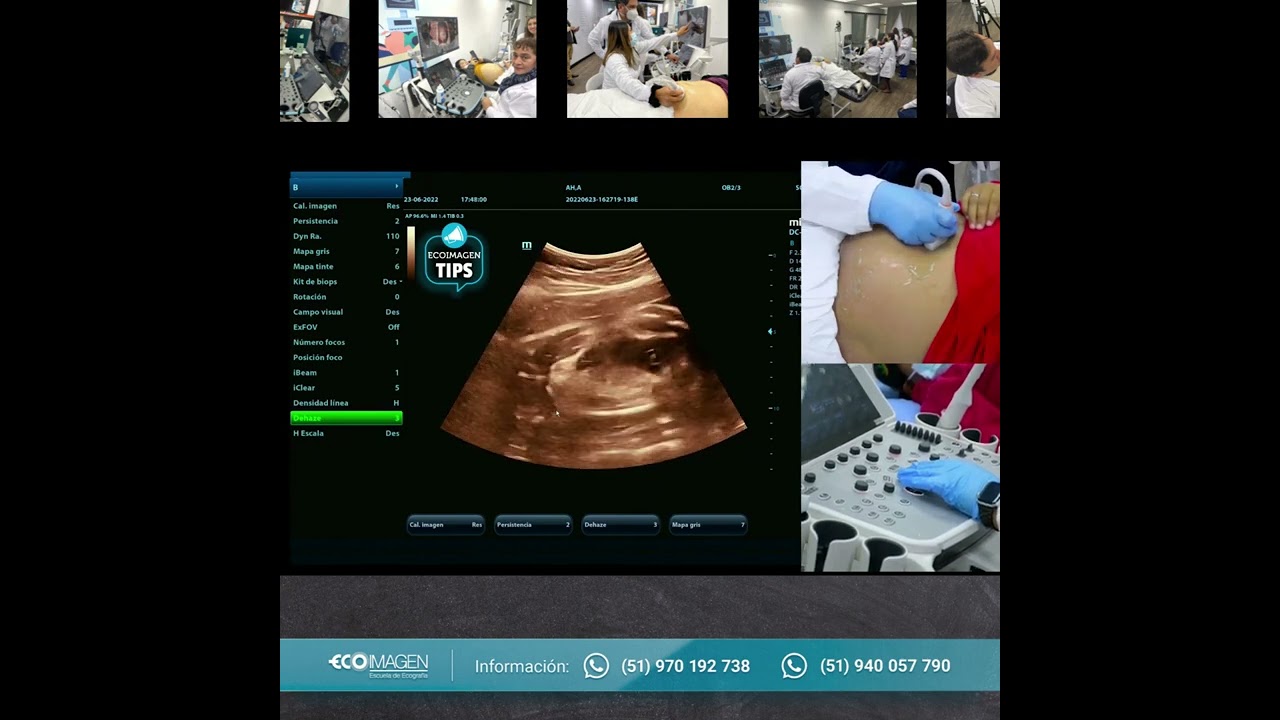Click the AP 96.6% MI 1.4 TIB 0.3 readout
Screen dimensions: 1280x720
point(434,216)
